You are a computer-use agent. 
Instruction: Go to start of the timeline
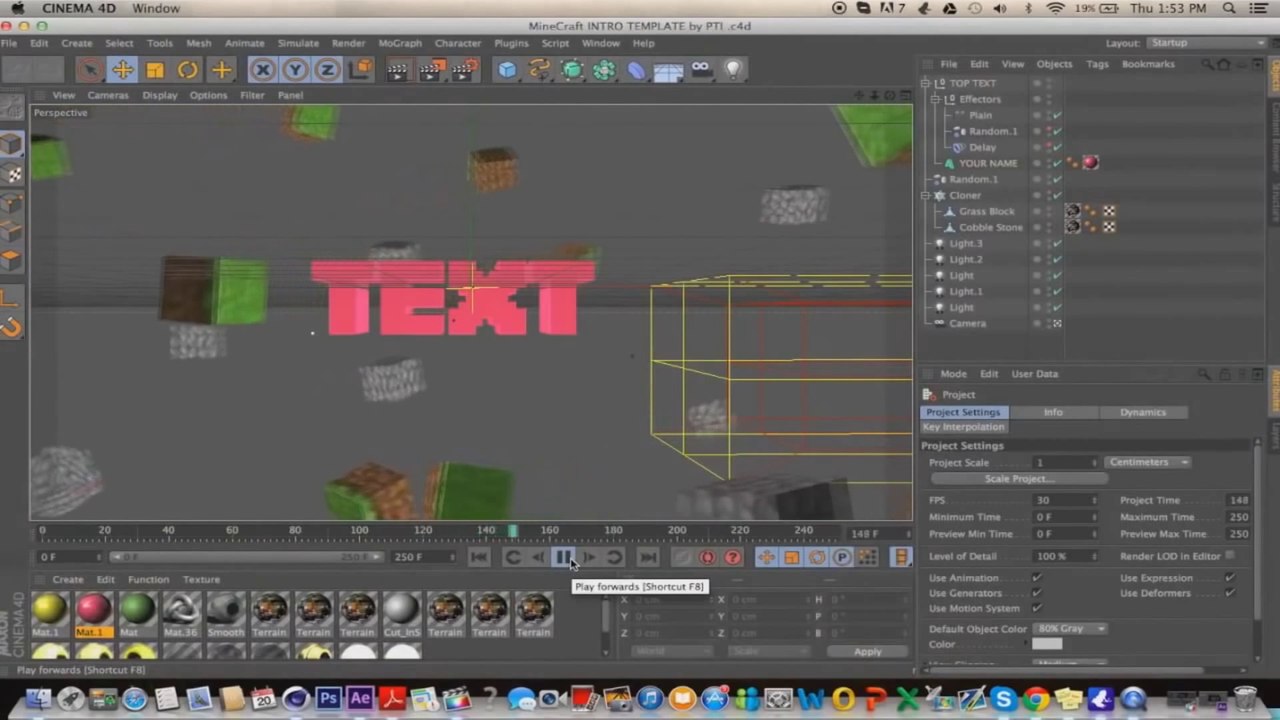click(479, 557)
